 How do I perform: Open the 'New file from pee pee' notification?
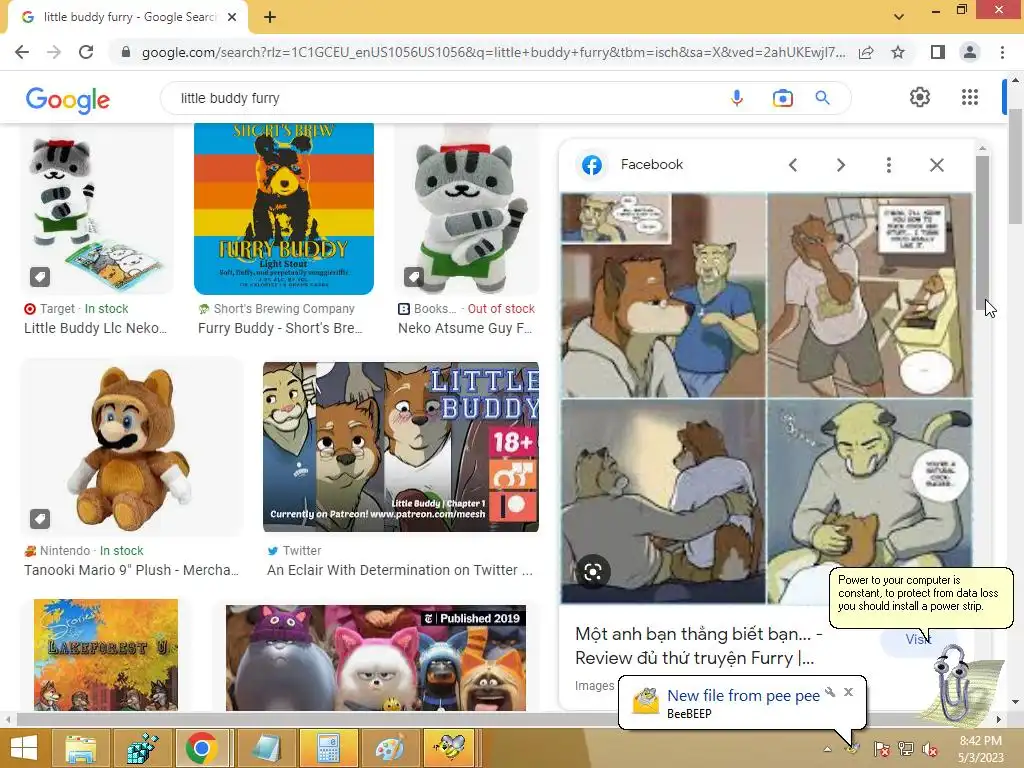point(743,696)
